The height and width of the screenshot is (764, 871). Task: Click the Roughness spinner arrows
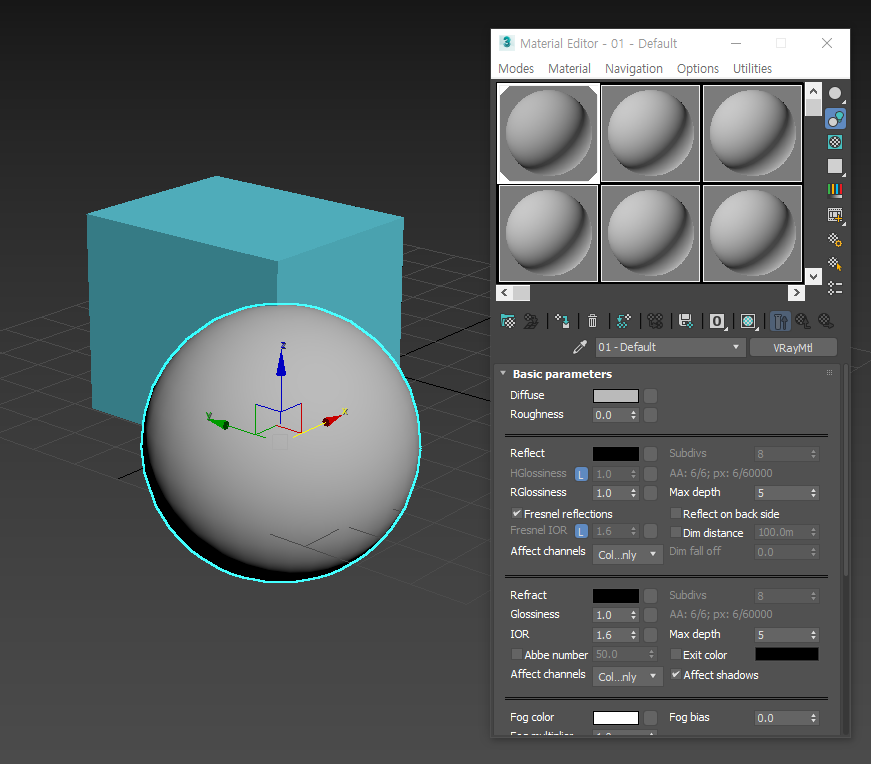[x=633, y=415]
